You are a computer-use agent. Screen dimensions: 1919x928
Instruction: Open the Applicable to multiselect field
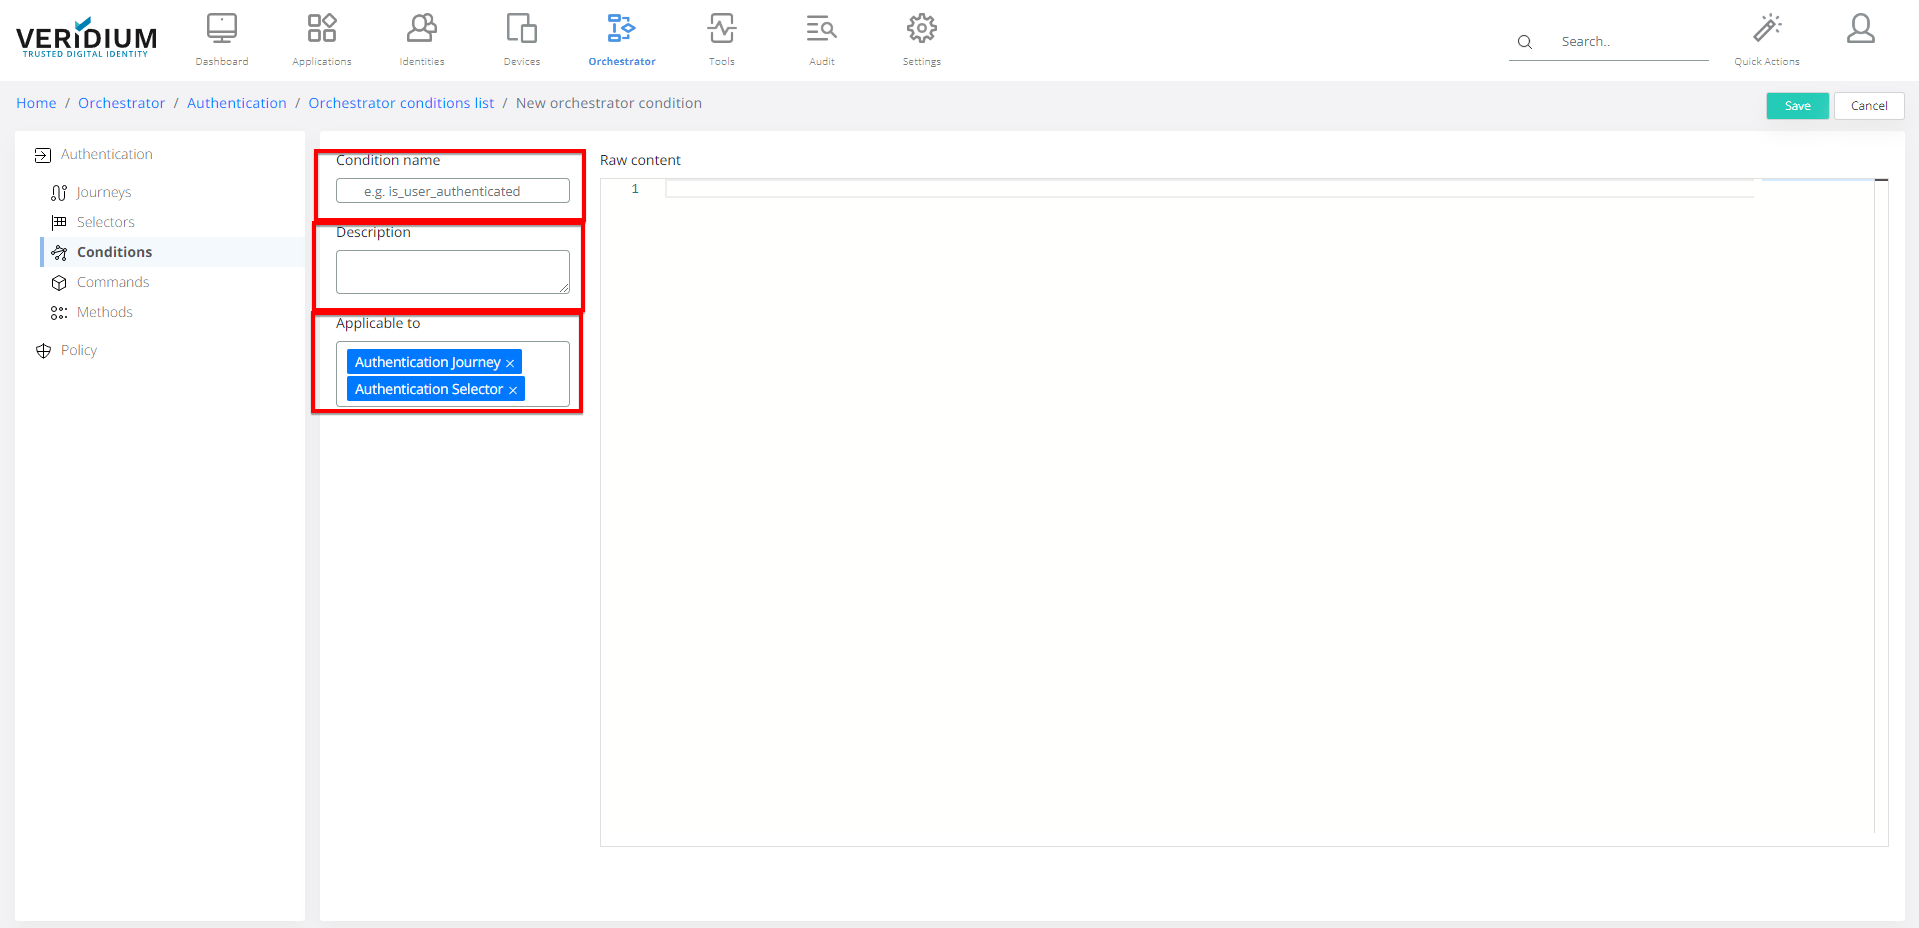(546, 375)
